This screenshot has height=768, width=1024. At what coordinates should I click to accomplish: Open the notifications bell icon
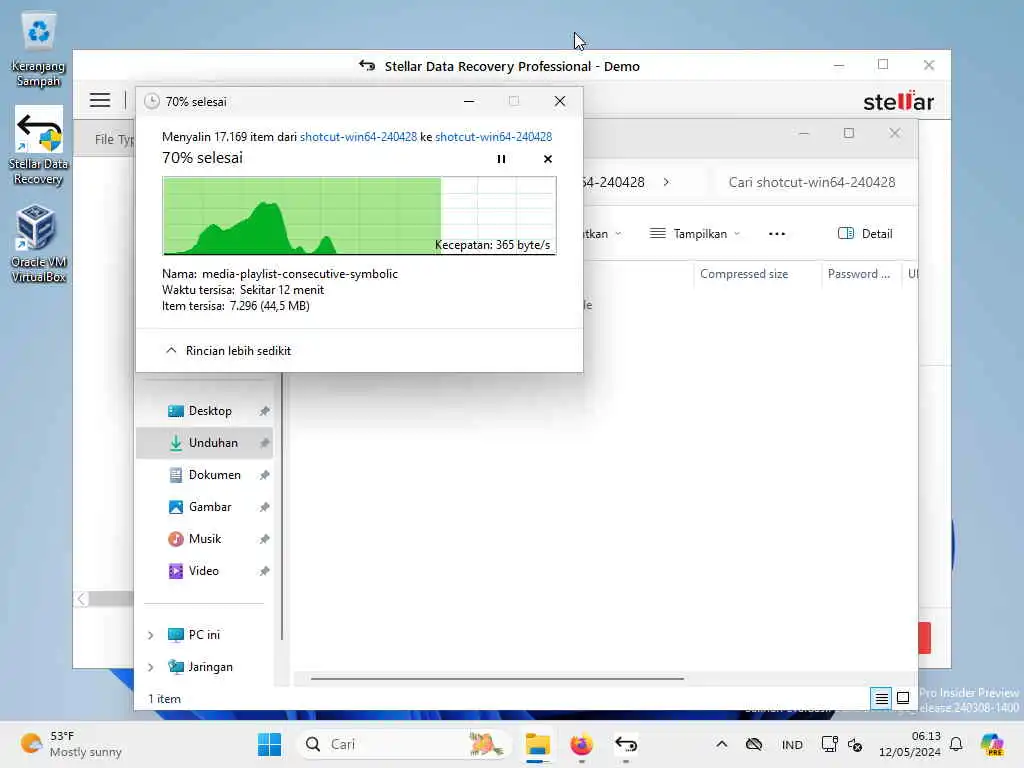956,744
